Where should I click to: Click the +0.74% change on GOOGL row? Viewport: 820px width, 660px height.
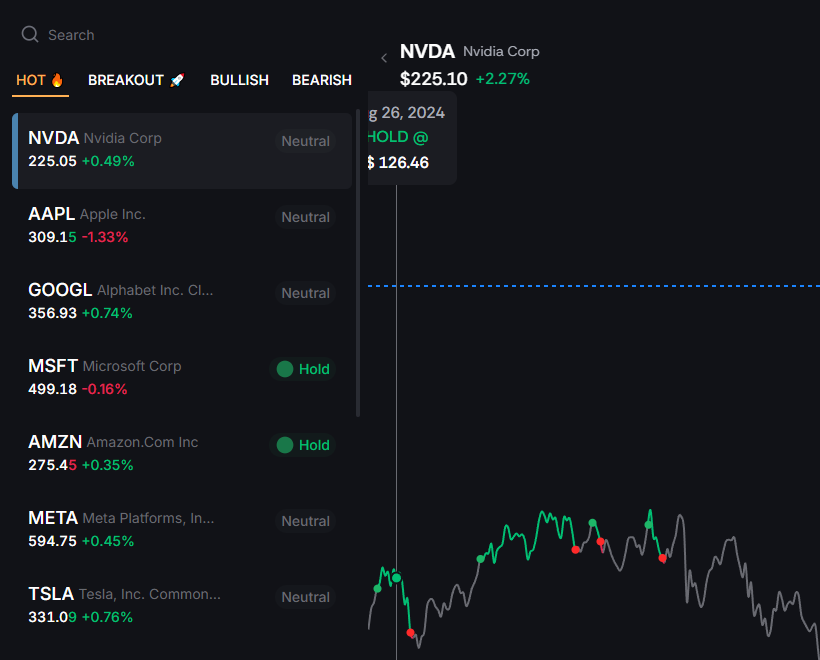click(x=107, y=313)
